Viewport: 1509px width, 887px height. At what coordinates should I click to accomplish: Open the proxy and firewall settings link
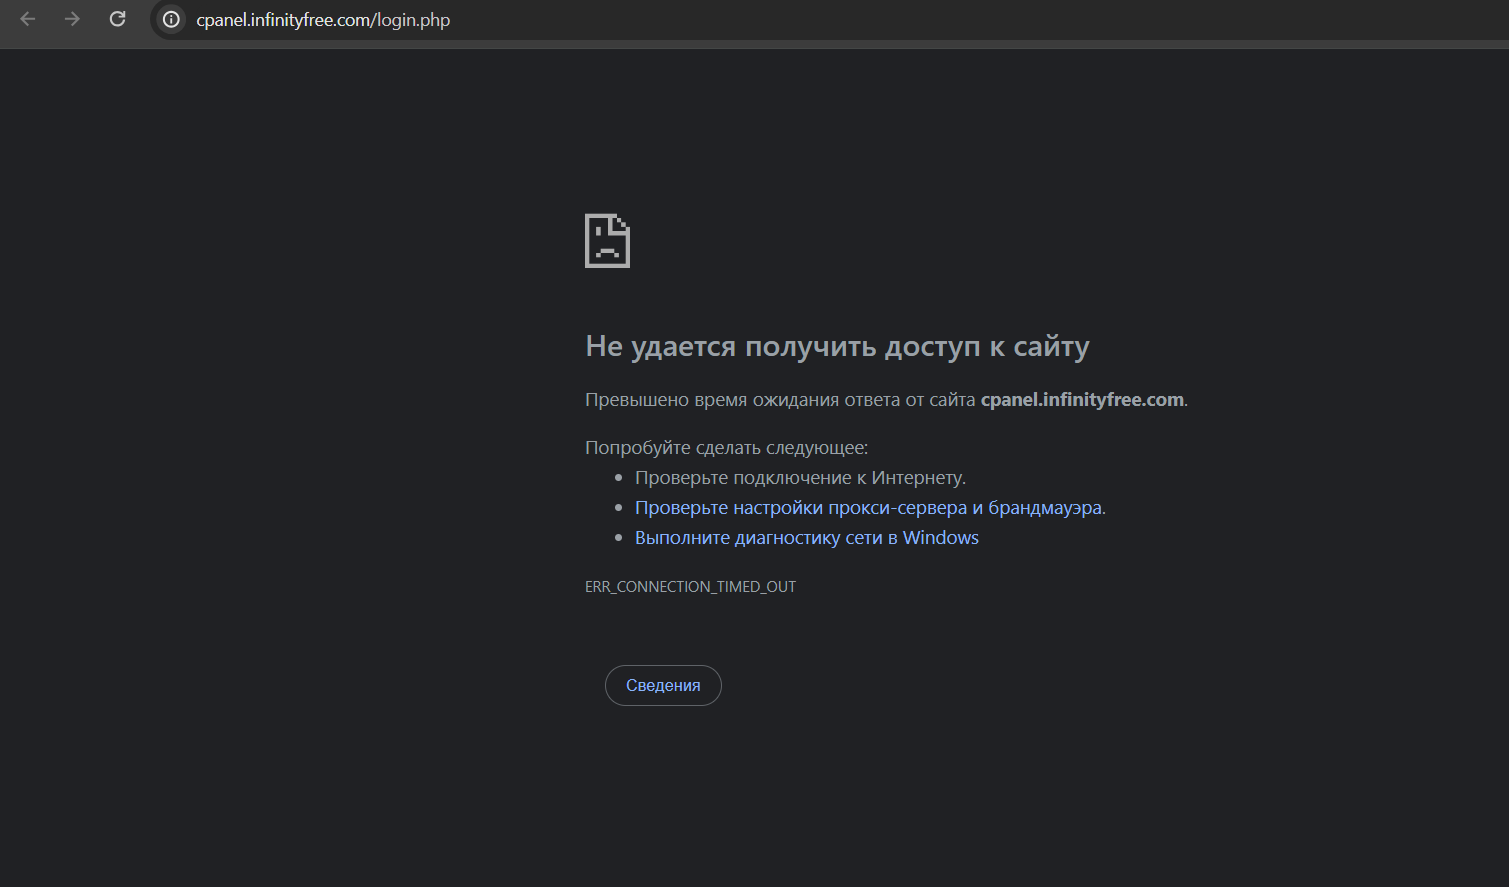click(x=870, y=508)
